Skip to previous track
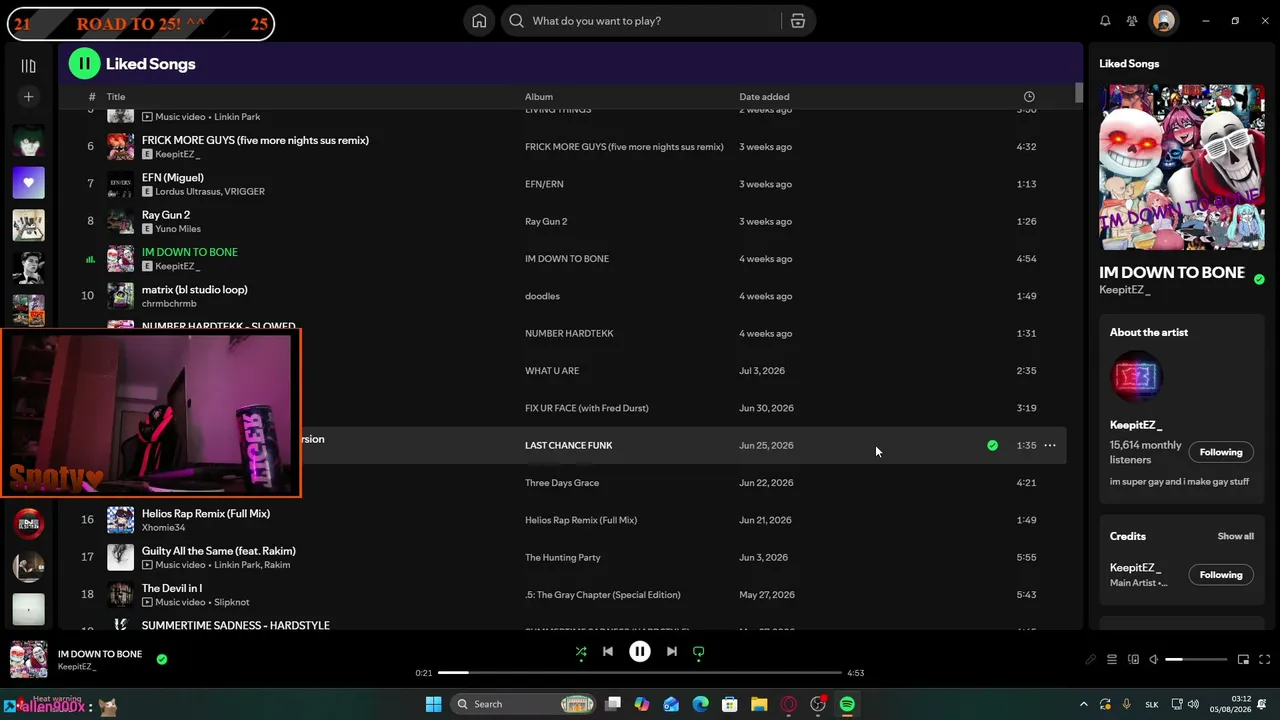This screenshot has height=720, width=1280. [608, 652]
